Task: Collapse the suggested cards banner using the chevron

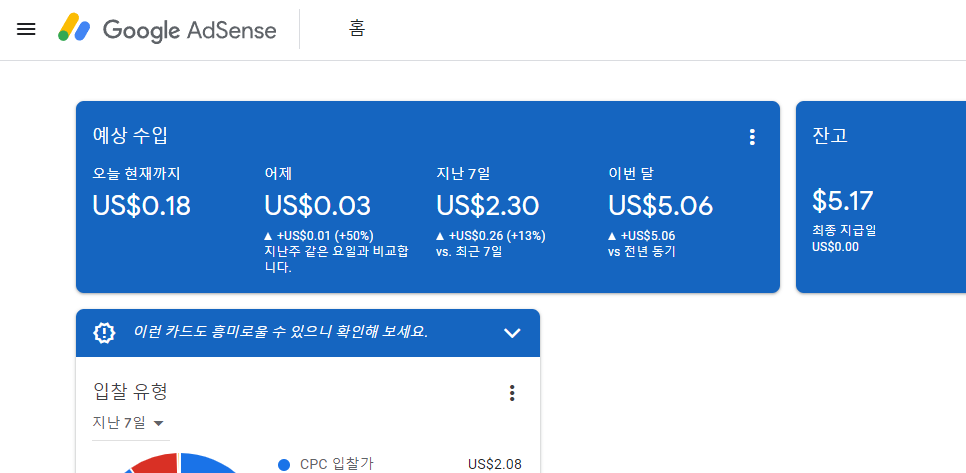Action: click(512, 333)
